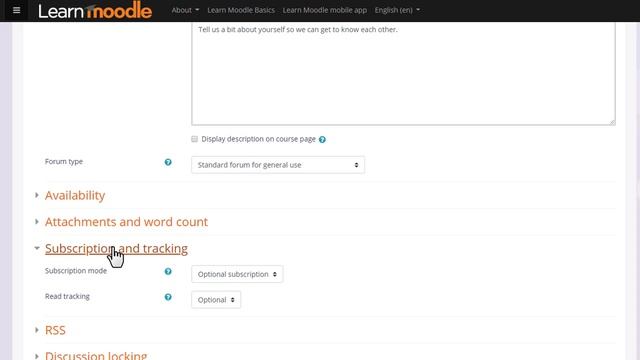Click the description box resize handle

(x=612, y=122)
